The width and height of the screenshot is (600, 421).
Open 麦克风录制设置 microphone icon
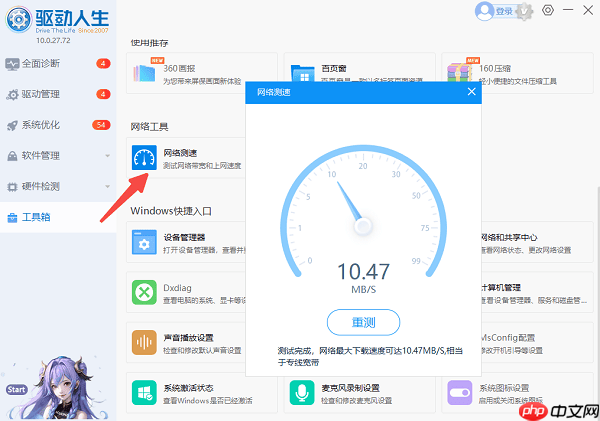[x=302, y=393]
